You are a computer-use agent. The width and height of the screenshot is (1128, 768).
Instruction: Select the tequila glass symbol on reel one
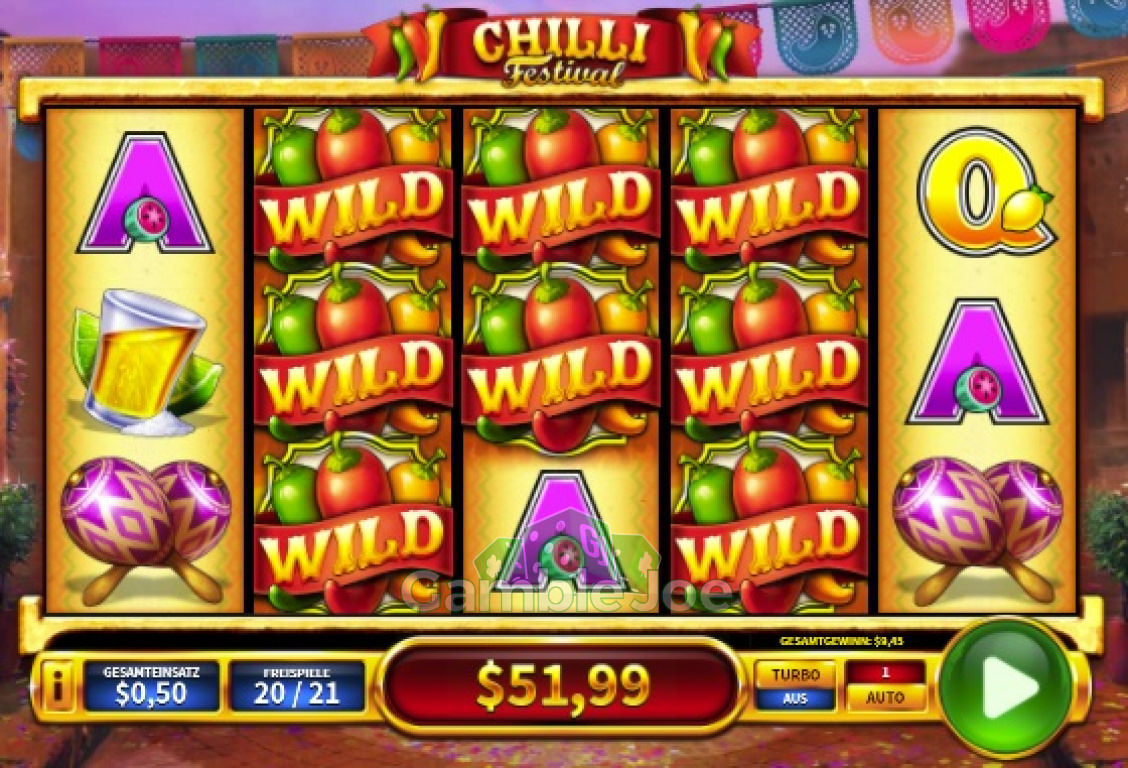[x=144, y=362]
